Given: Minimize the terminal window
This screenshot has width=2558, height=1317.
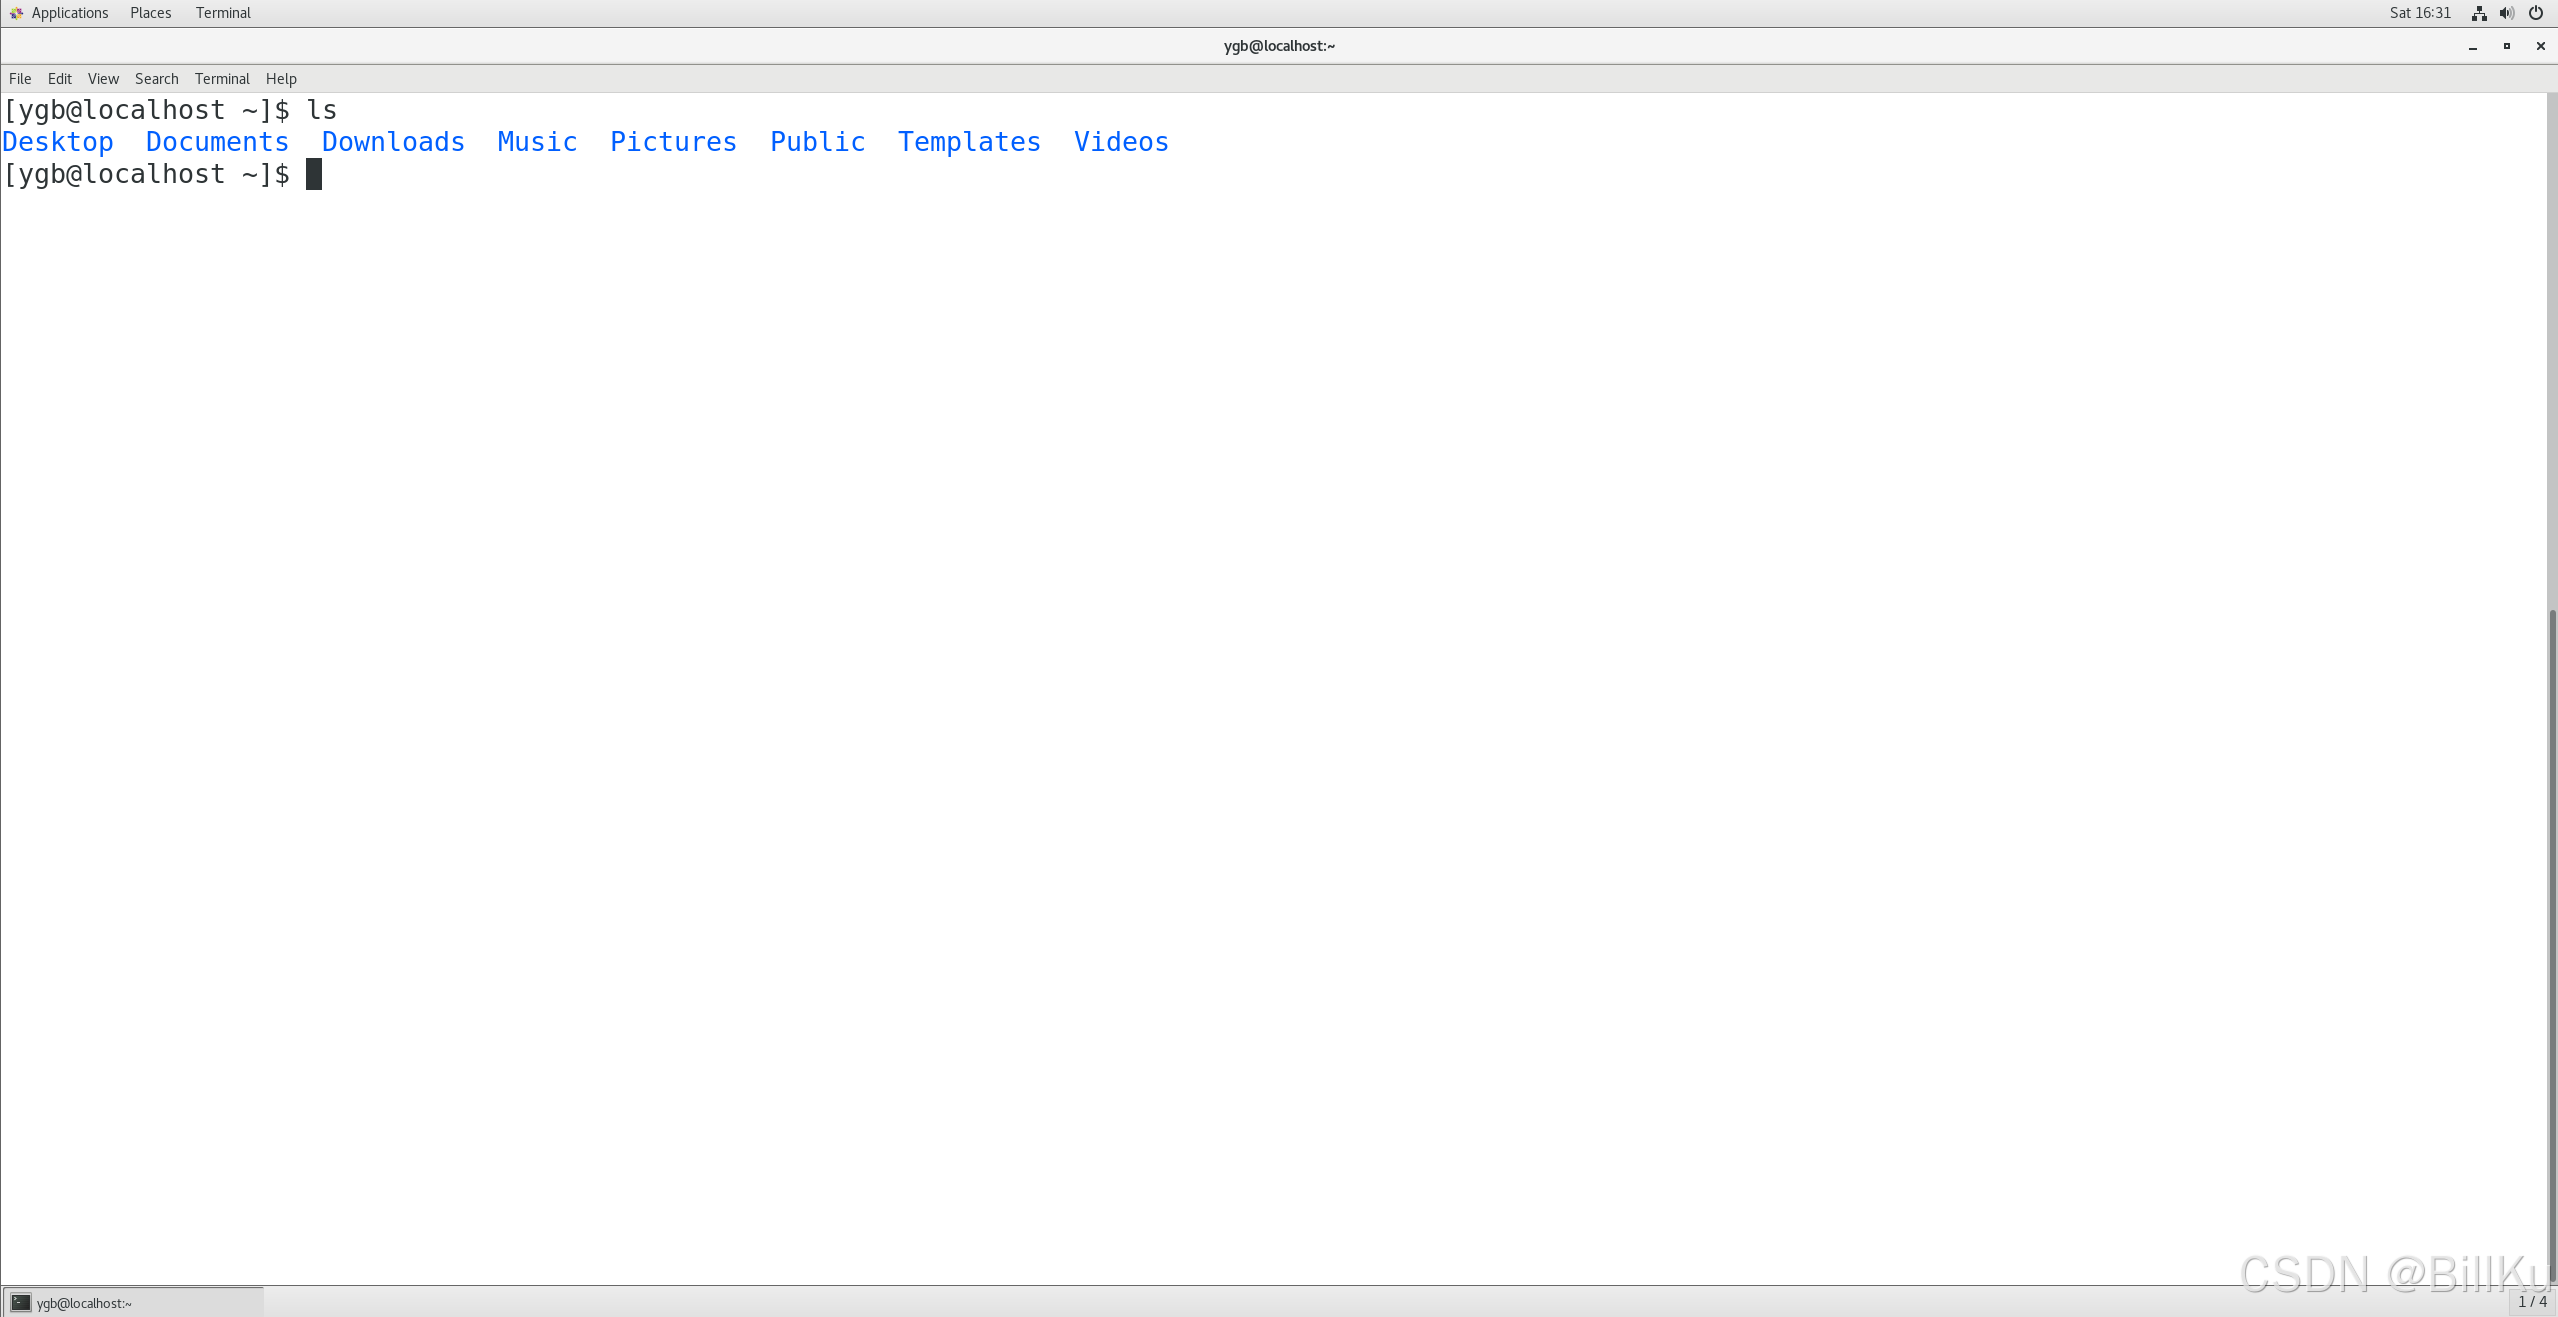Looking at the screenshot, I should pos(2472,46).
